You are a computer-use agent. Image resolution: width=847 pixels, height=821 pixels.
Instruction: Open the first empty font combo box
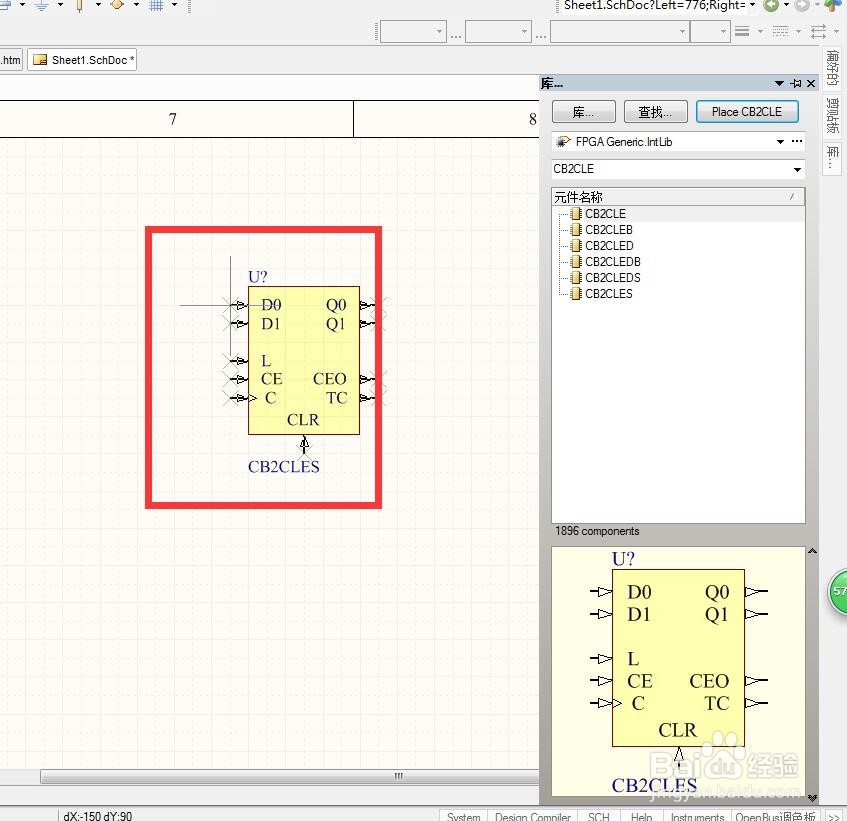(413, 32)
